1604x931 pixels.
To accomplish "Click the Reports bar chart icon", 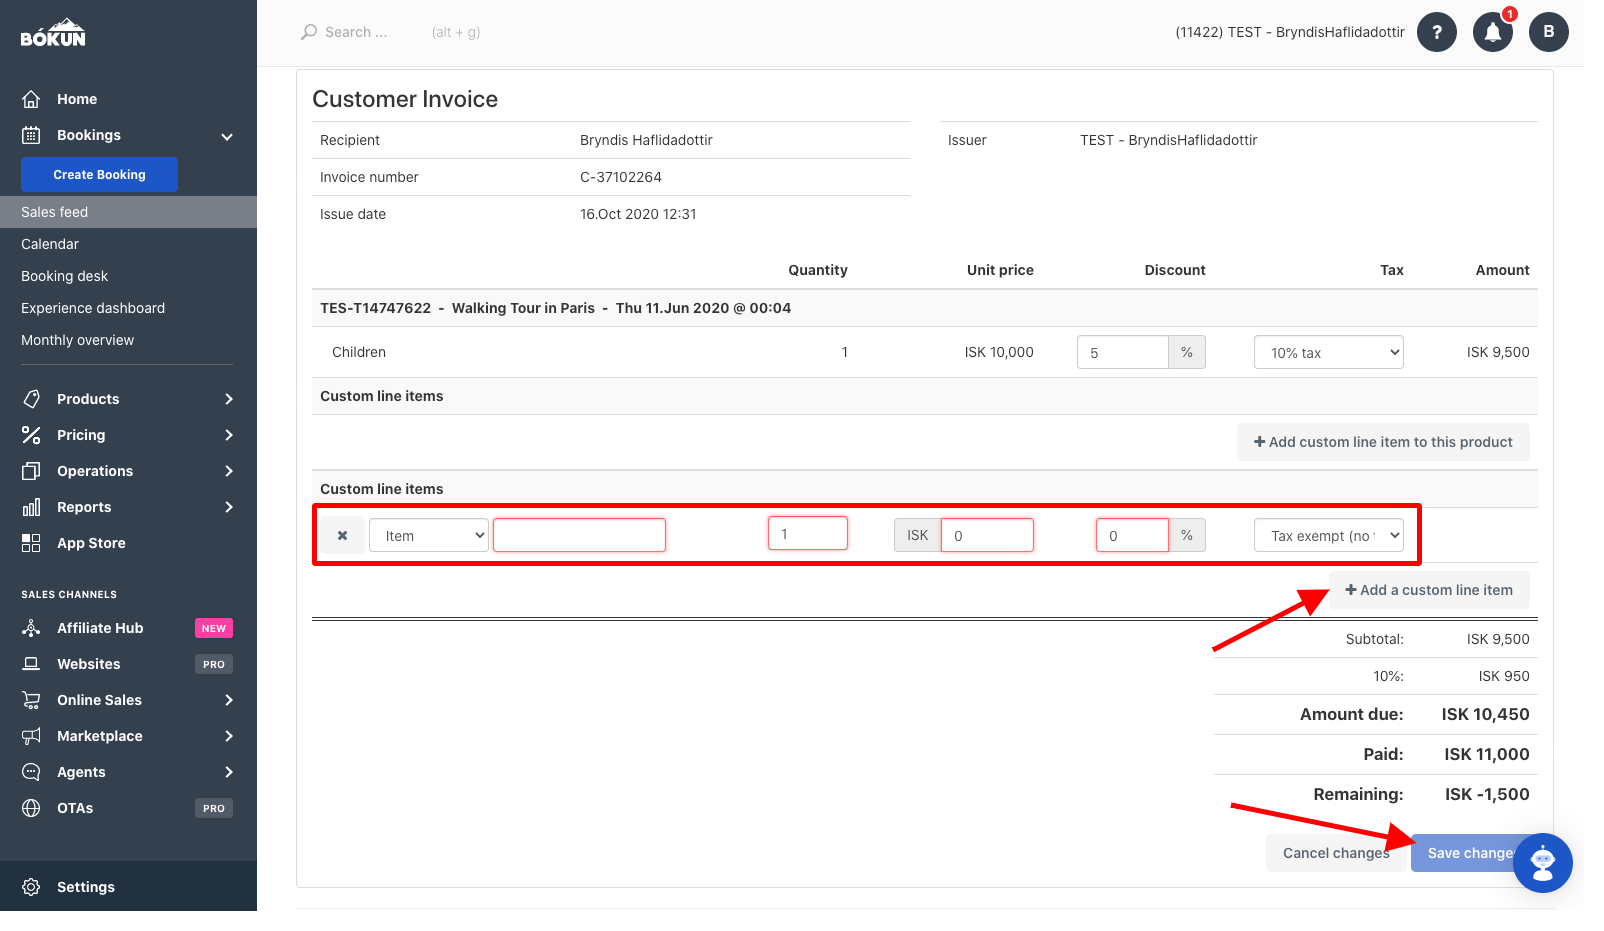I will click(31, 507).
